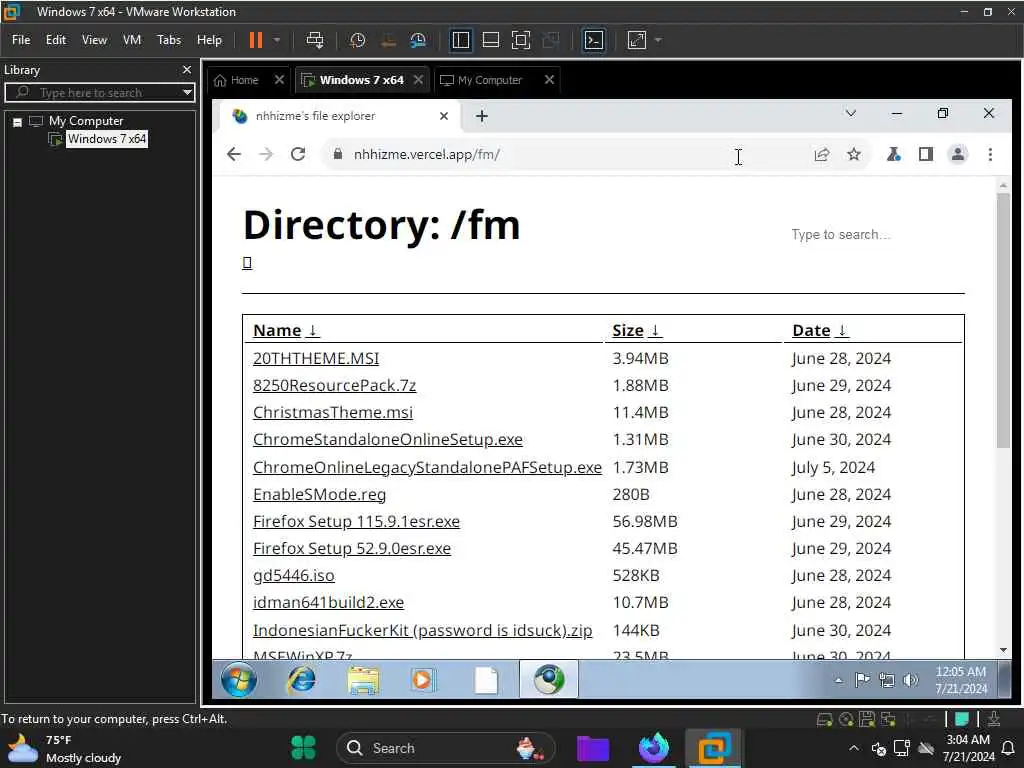Bookmark this page with the star icon
The image size is (1024, 768).
click(x=854, y=155)
